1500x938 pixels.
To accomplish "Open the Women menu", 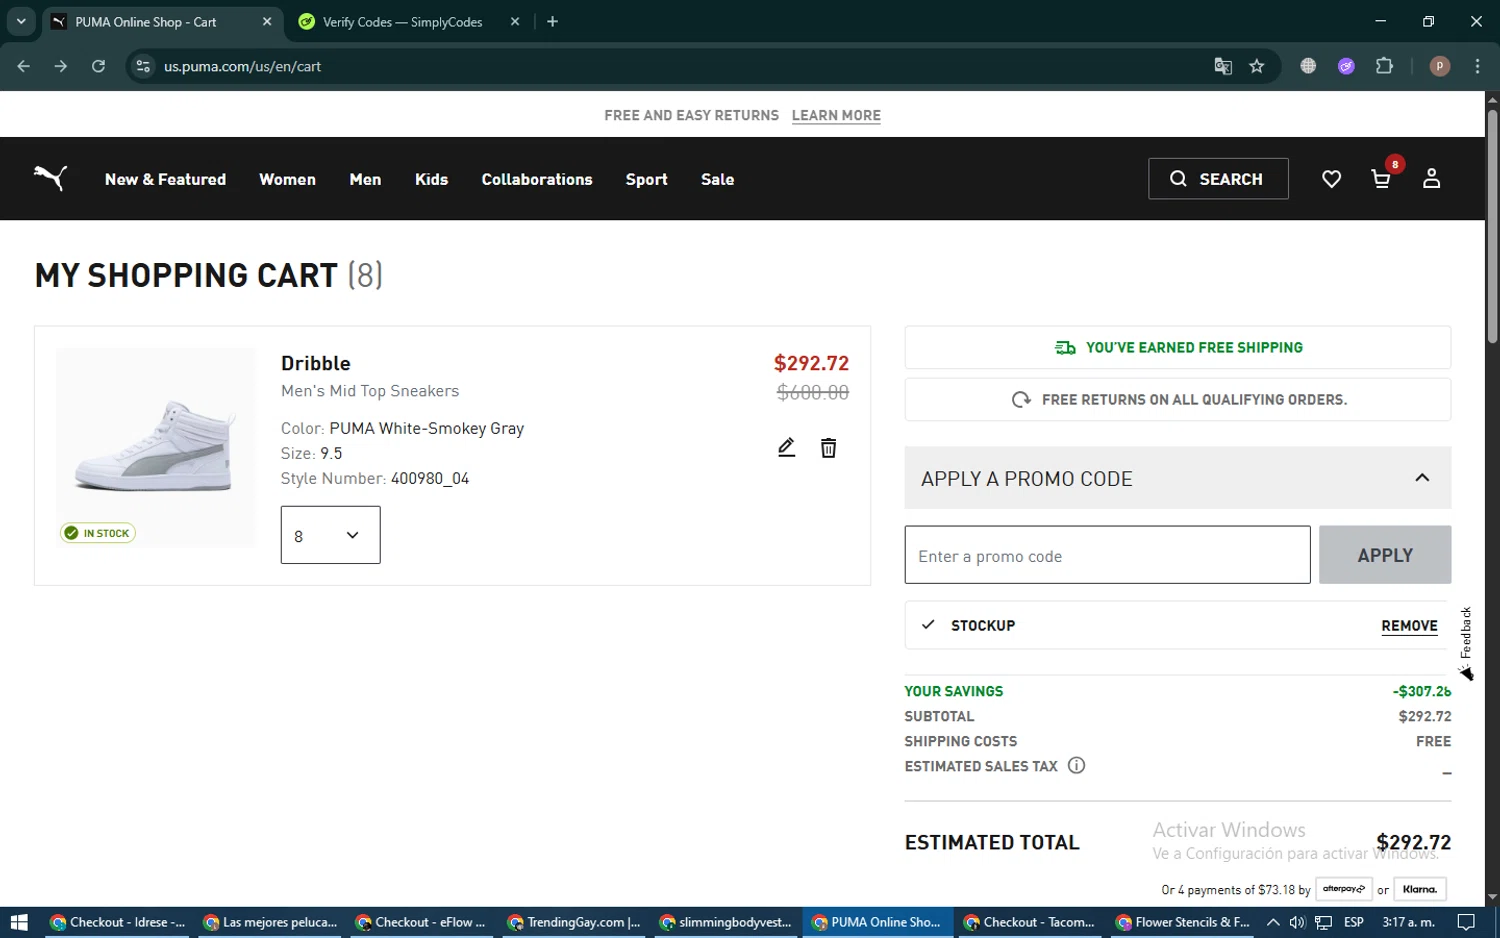I will tap(287, 179).
